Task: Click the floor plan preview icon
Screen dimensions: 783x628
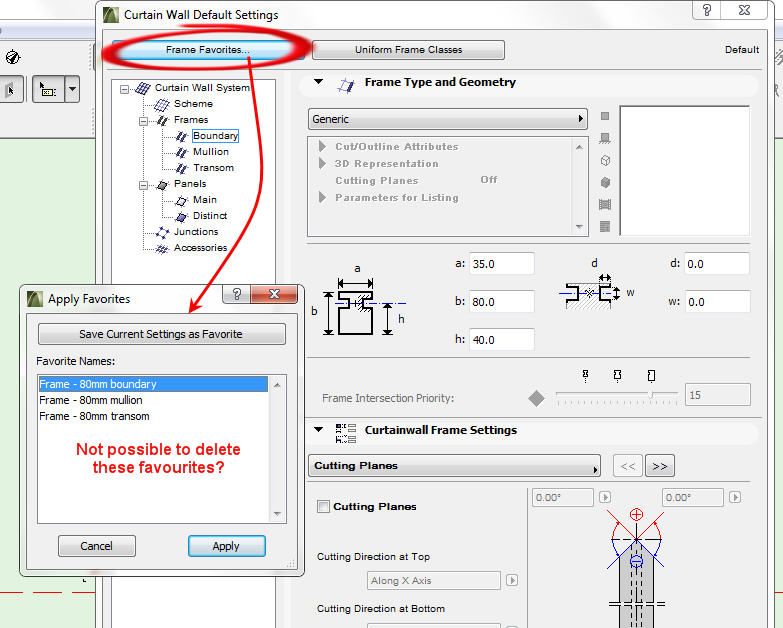Action: pyautogui.click(x=605, y=138)
